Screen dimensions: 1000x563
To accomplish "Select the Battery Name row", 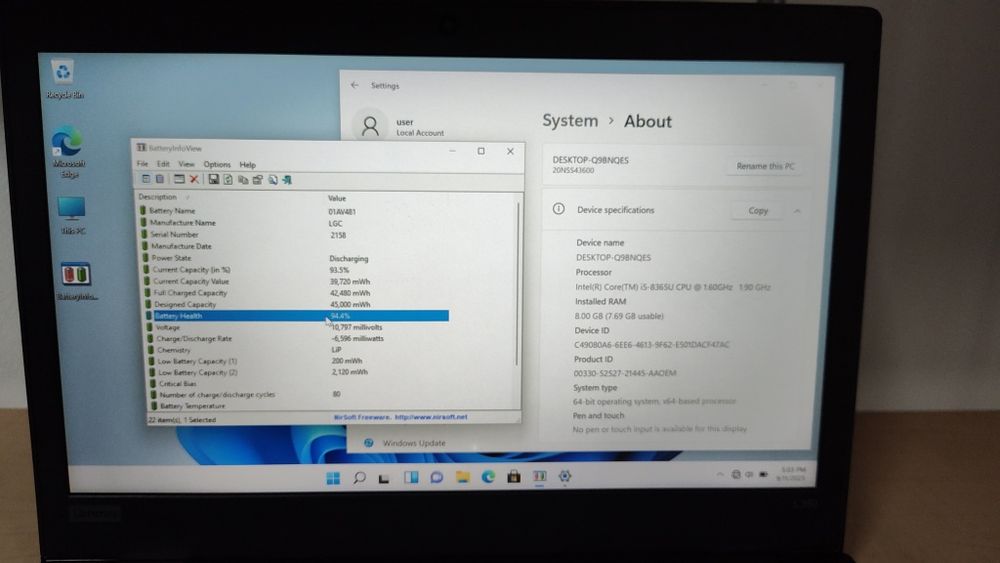I will tap(295, 211).
